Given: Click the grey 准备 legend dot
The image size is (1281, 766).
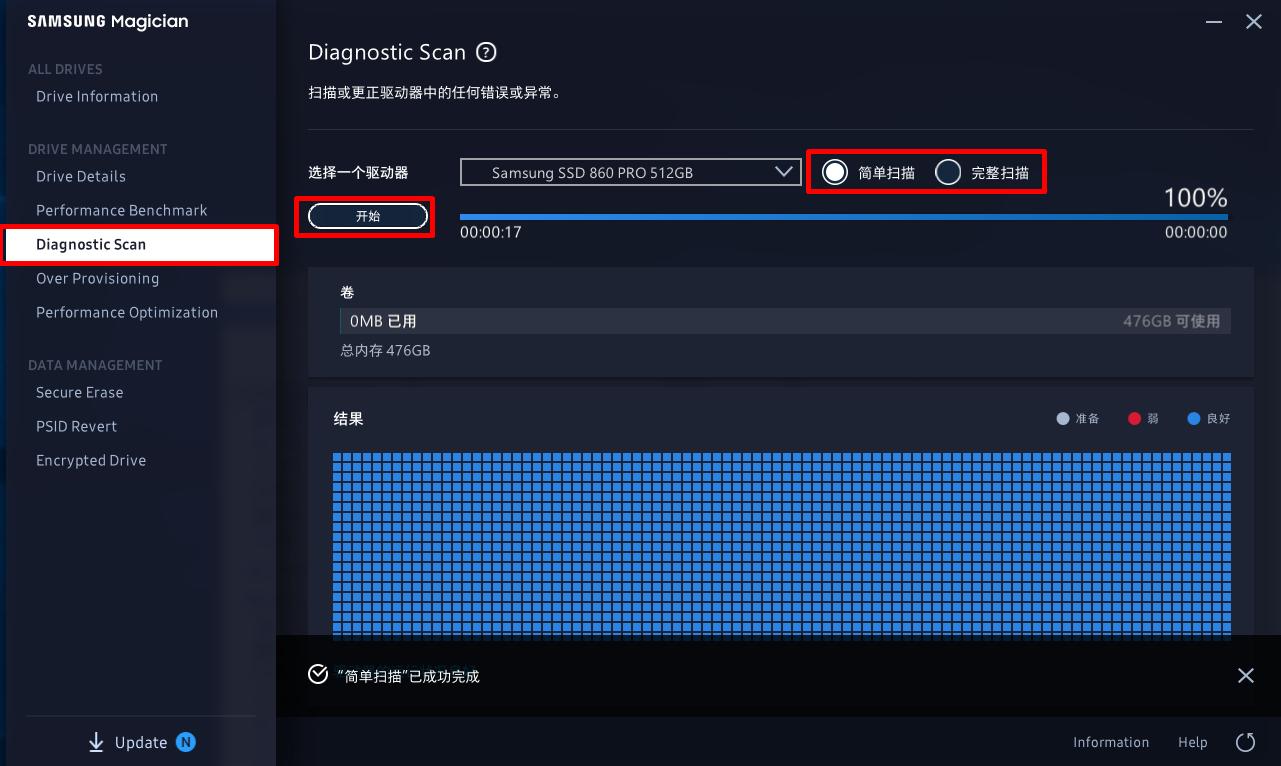Looking at the screenshot, I should [x=1063, y=419].
